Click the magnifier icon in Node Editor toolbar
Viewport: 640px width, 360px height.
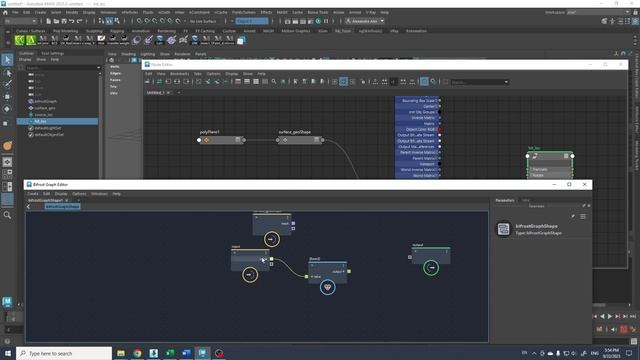coord(274,82)
